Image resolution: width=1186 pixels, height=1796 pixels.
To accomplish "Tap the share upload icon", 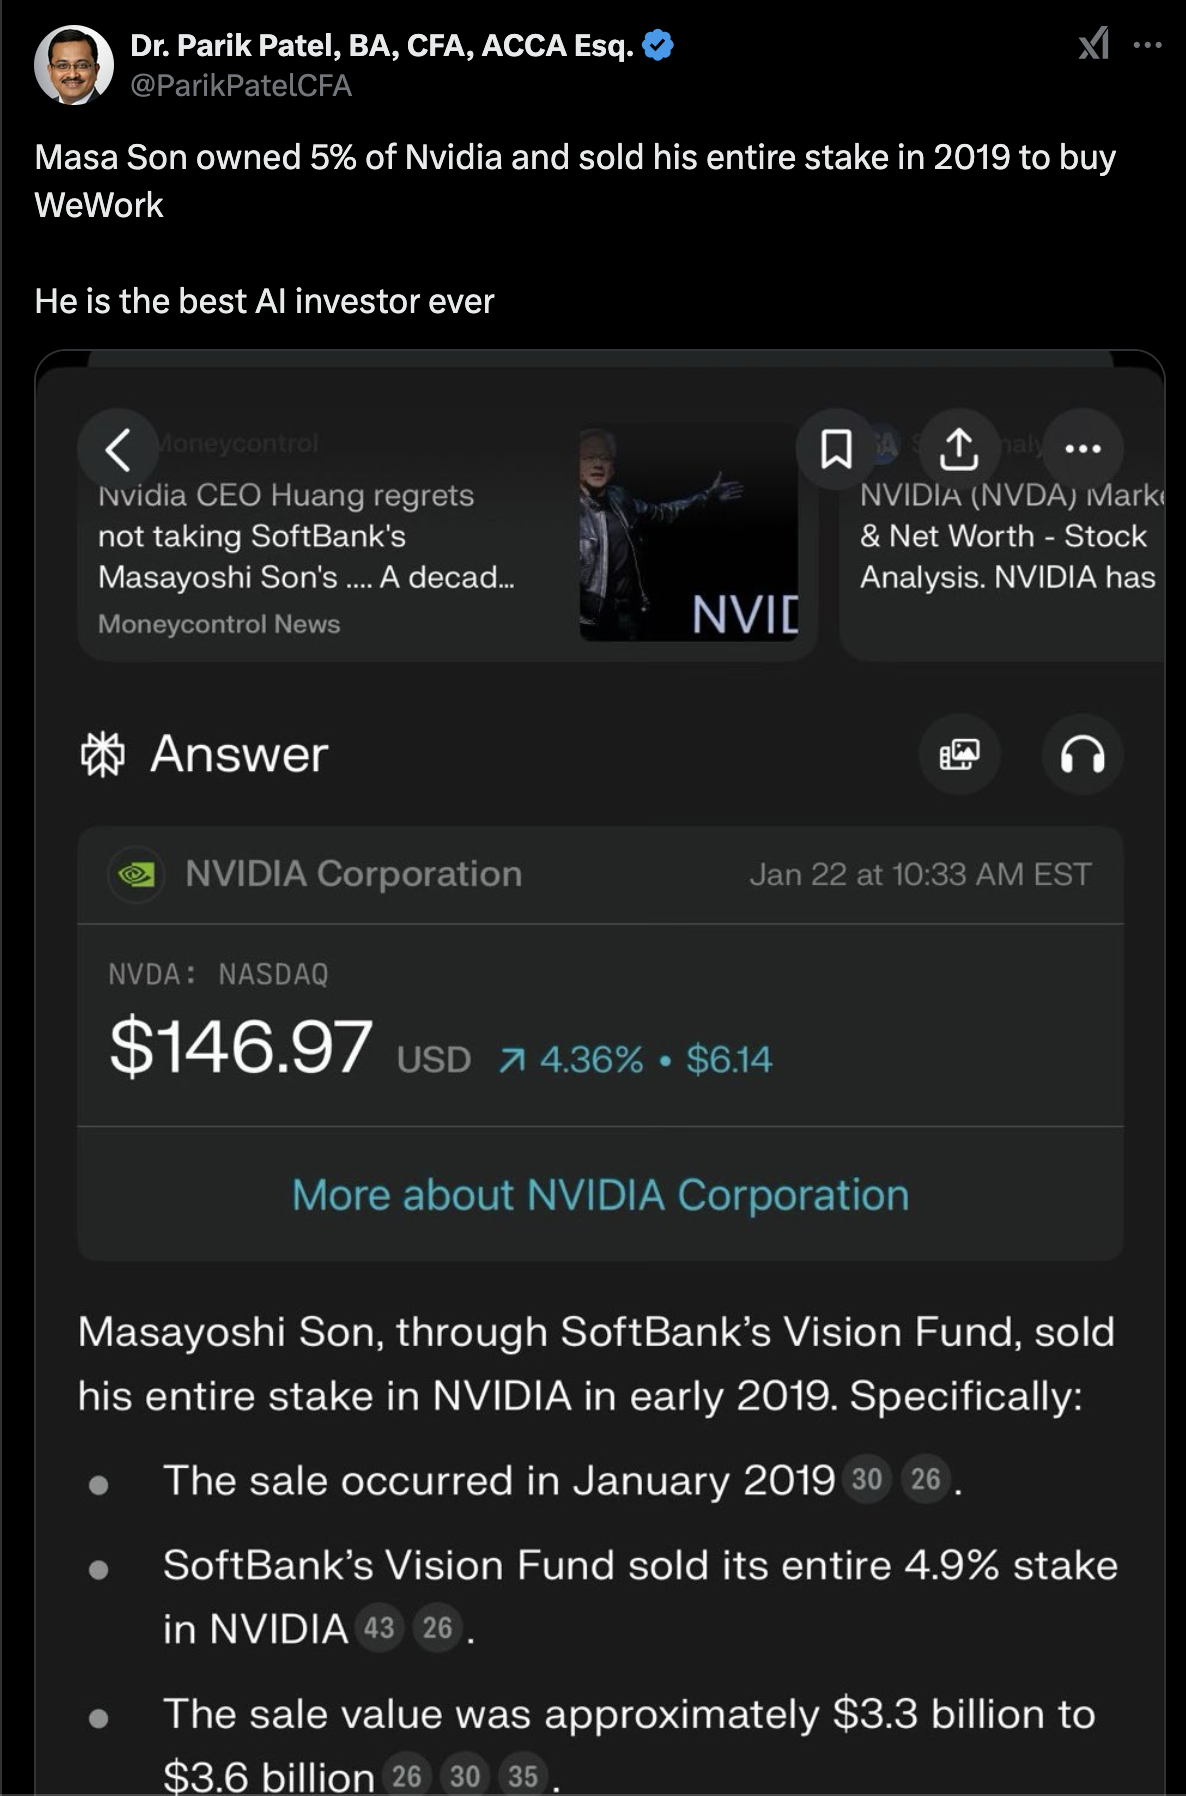I will [959, 449].
